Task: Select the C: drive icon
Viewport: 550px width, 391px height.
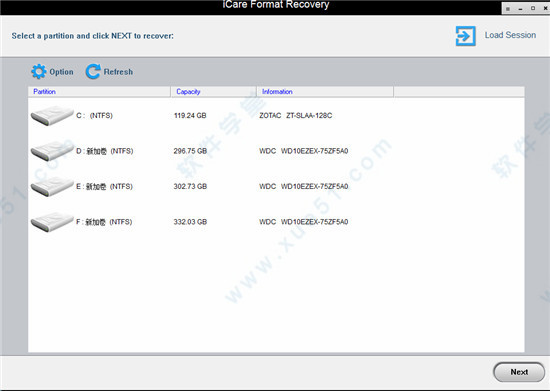Action: click(x=52, y=116)
